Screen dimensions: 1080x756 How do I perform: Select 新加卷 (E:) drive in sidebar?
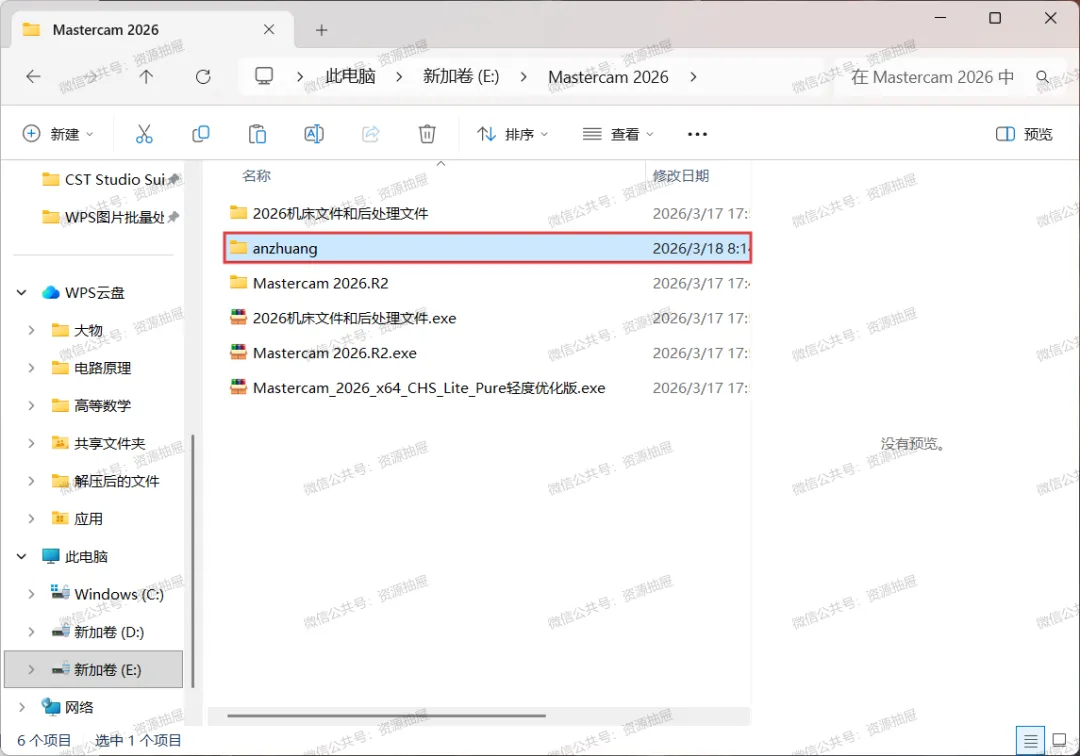[94, 669]
